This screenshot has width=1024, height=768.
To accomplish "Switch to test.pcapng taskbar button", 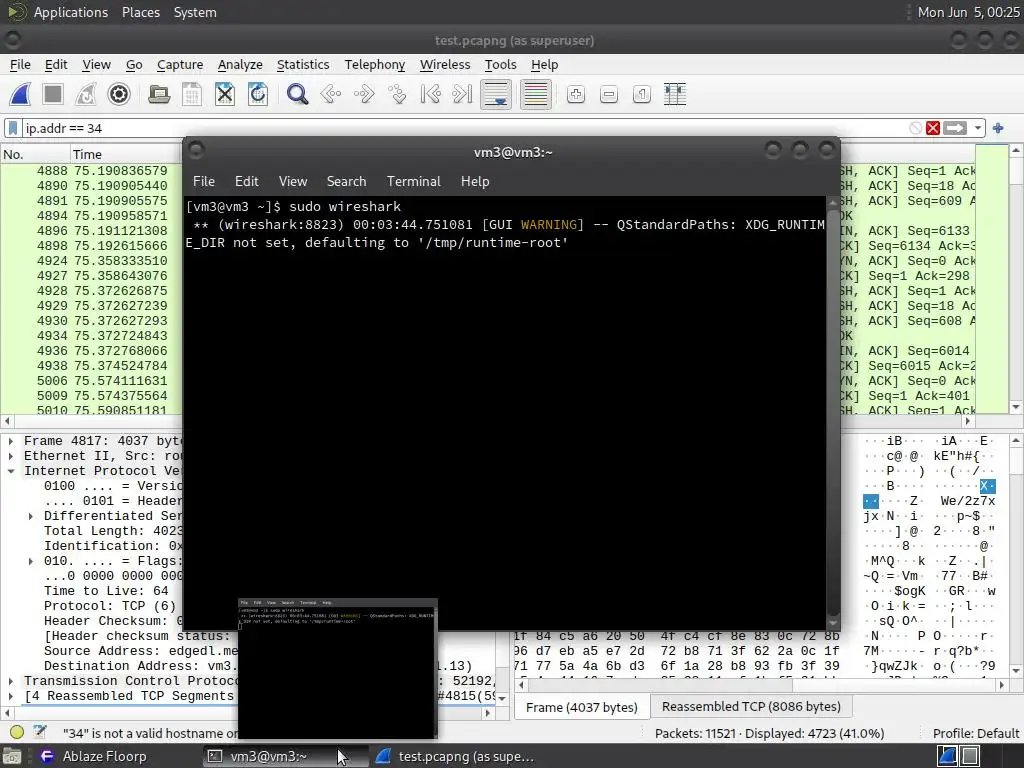I will coord(455,756).
